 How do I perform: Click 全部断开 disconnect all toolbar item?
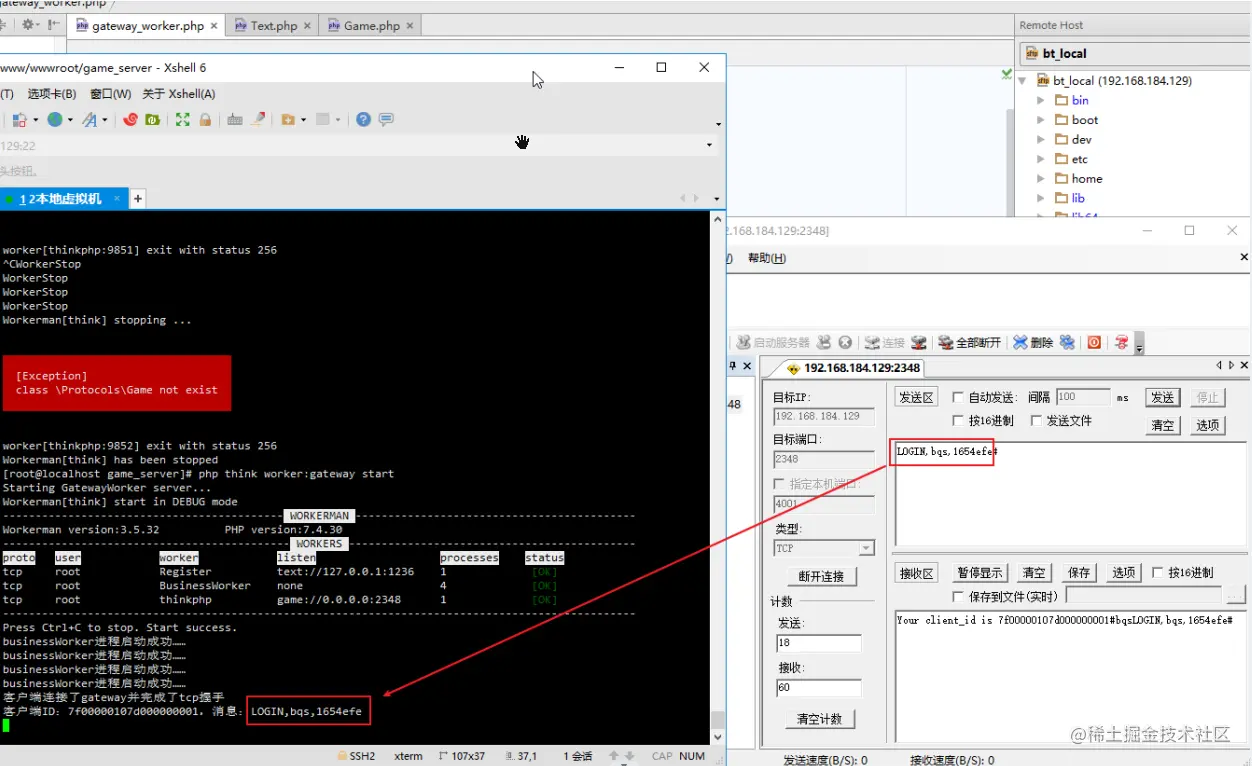click(970, 342)
